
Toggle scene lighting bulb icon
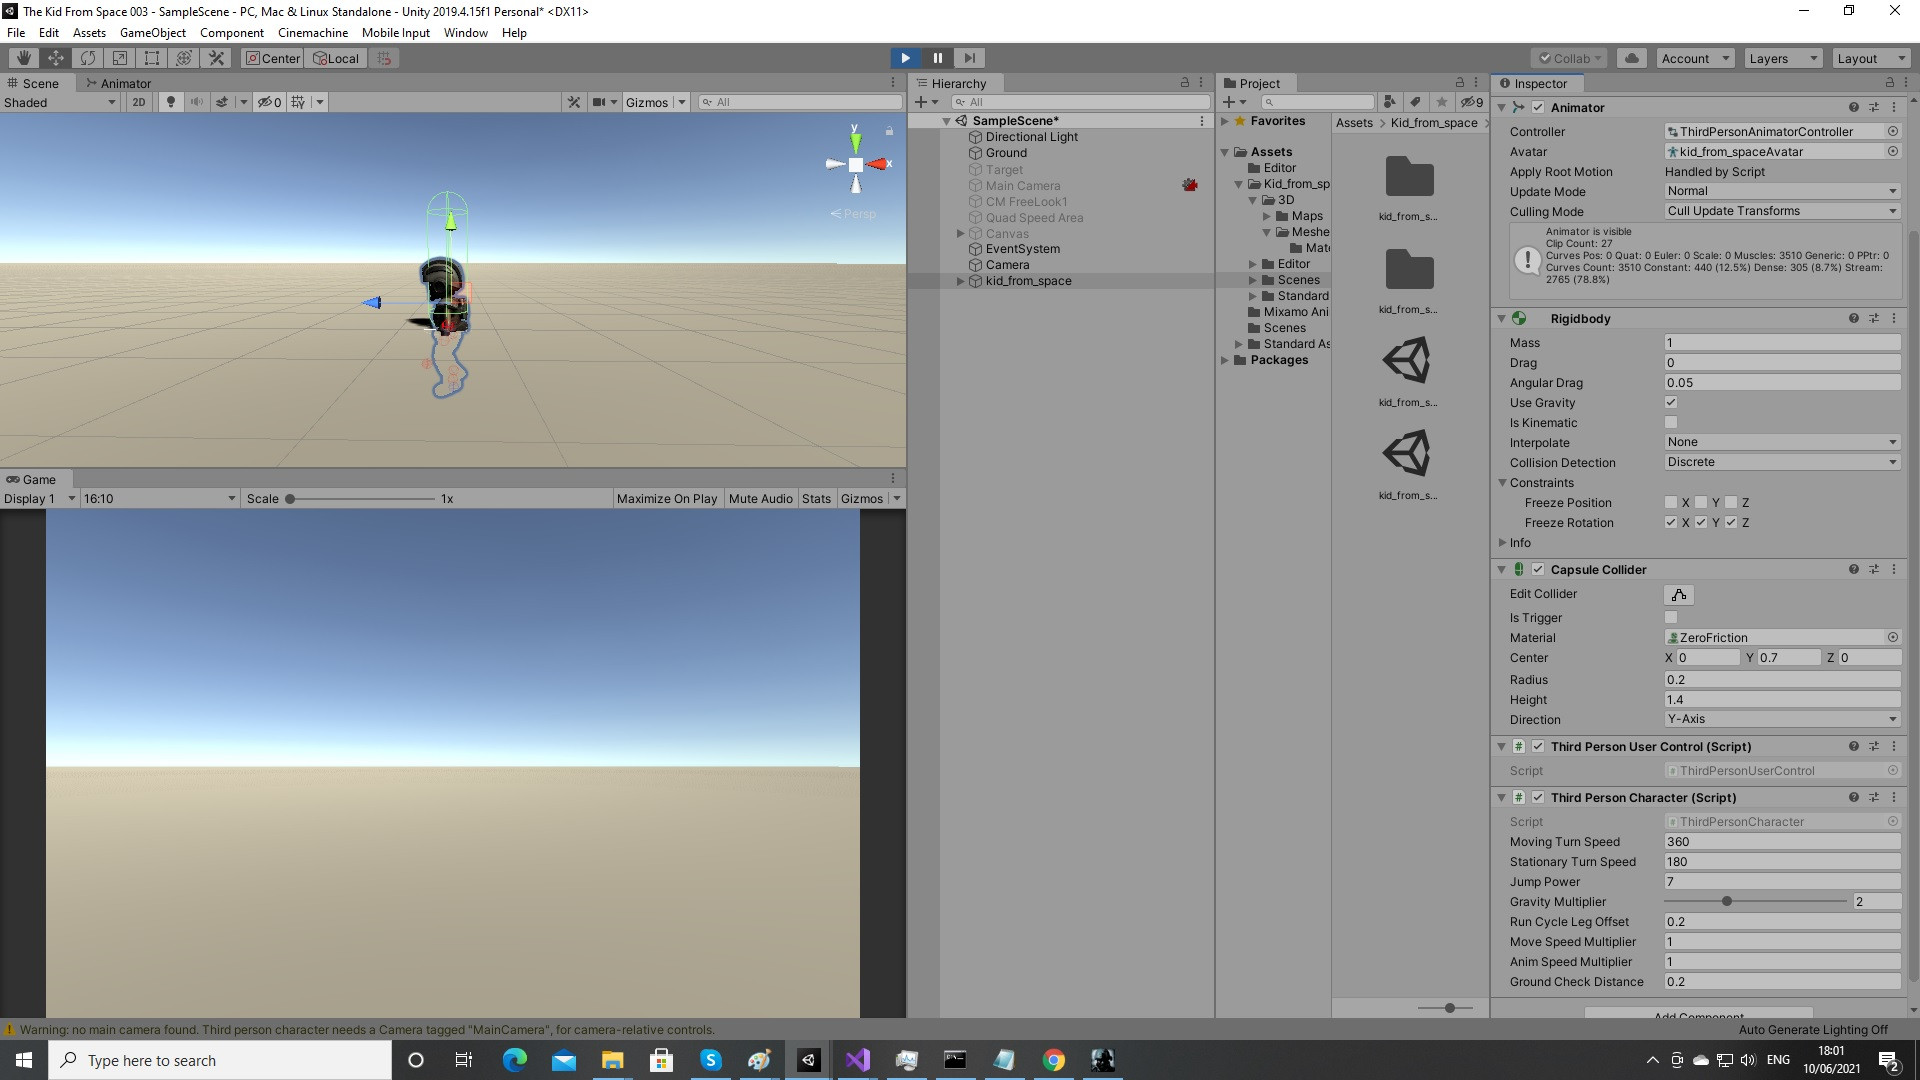(171, 102)
